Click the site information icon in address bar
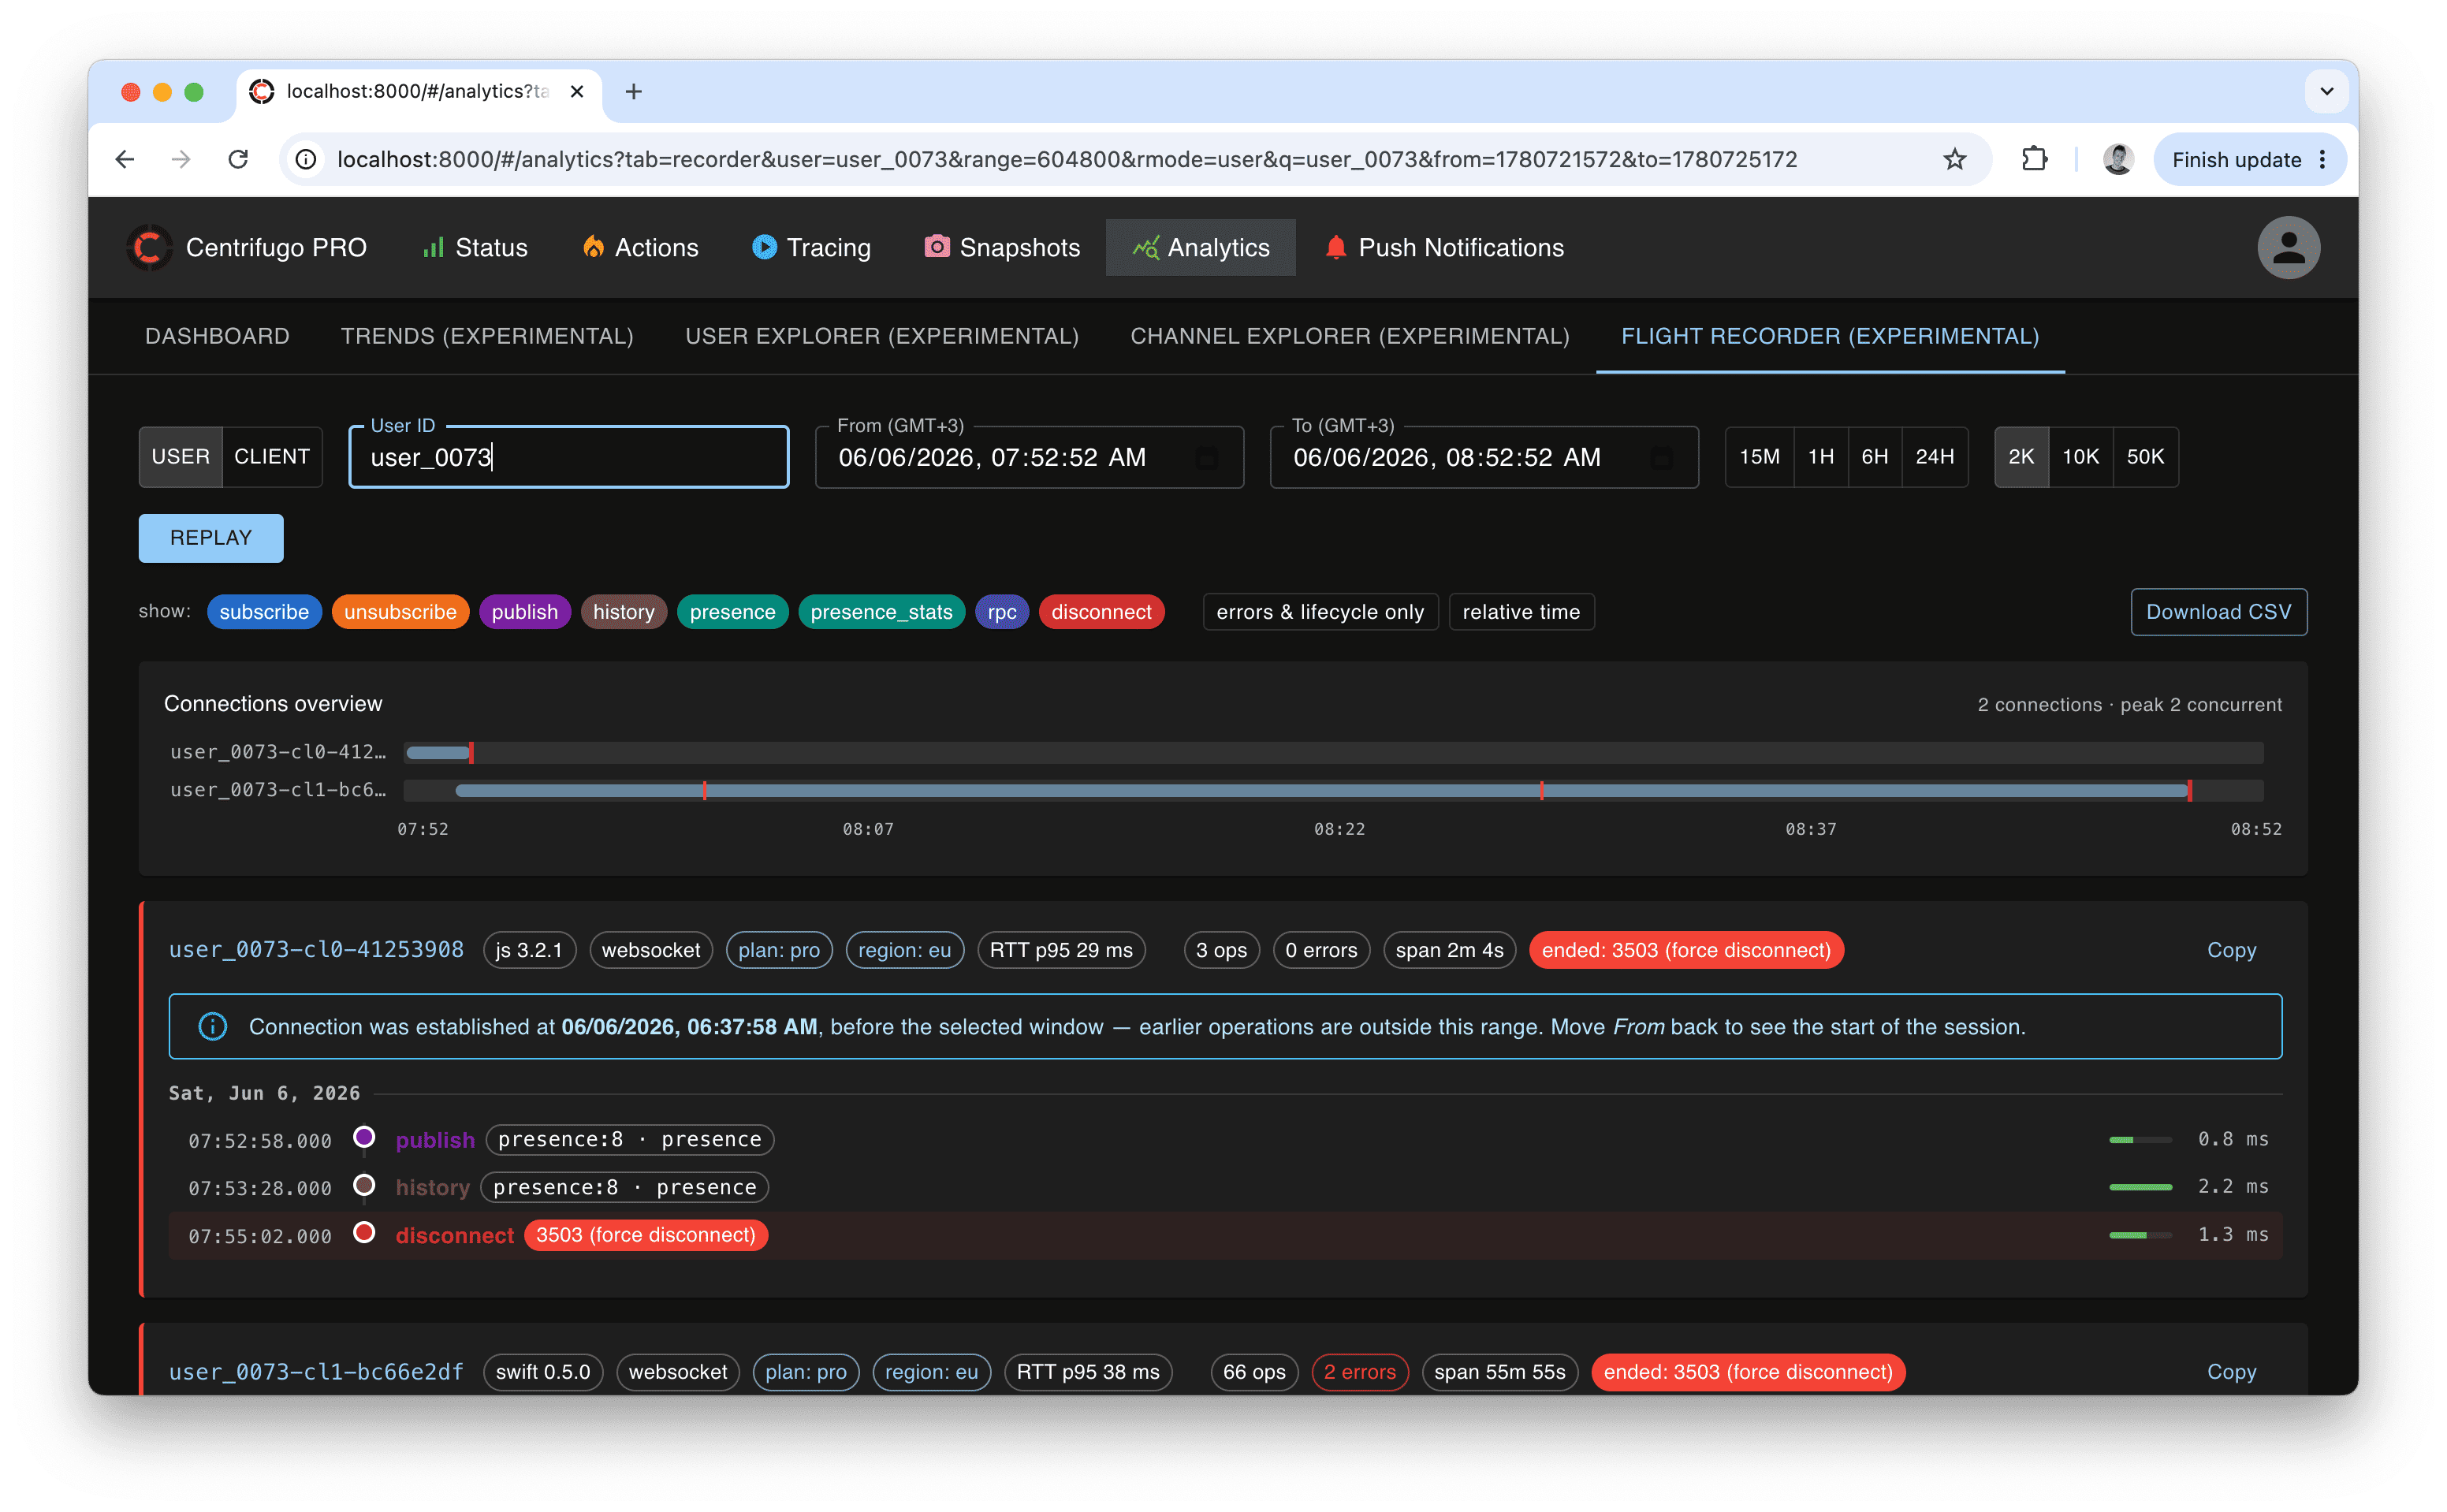Screen dimensions: 2447x1512 coord(306,159)
